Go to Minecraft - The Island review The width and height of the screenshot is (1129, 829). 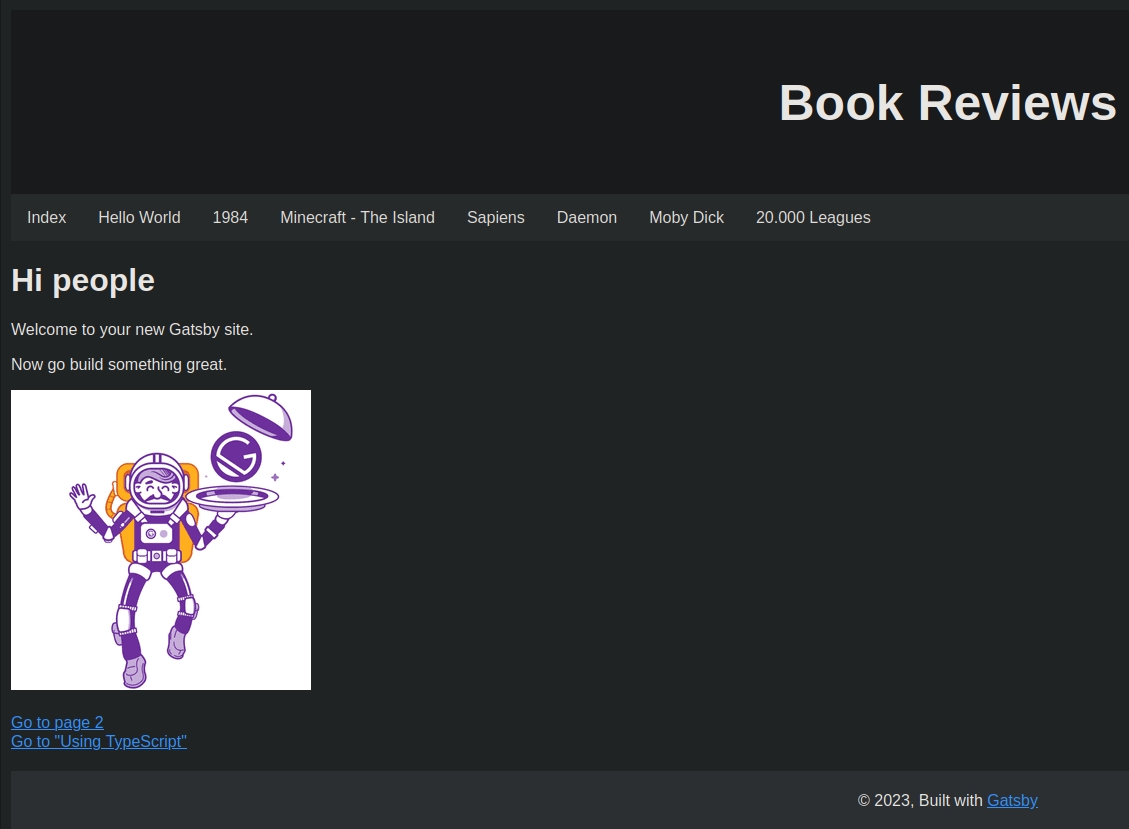click(357, 217)
